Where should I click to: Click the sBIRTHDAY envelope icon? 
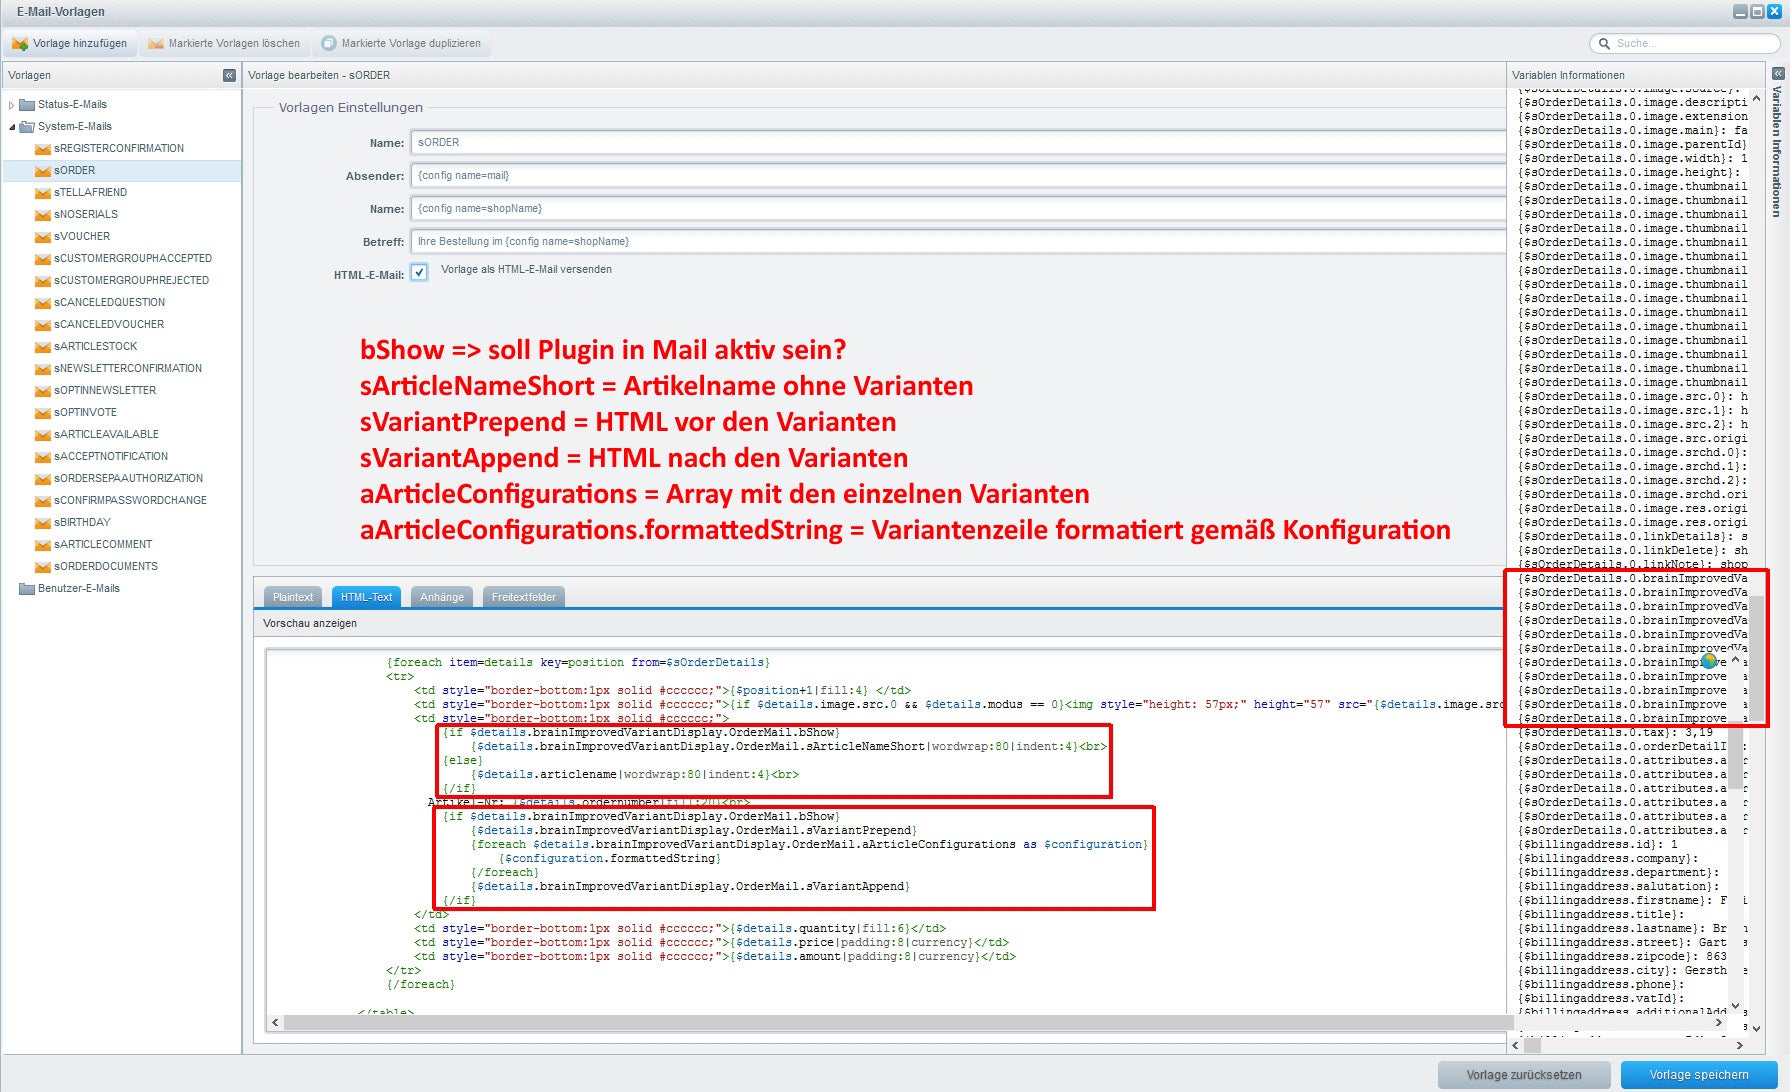[42, 522]
